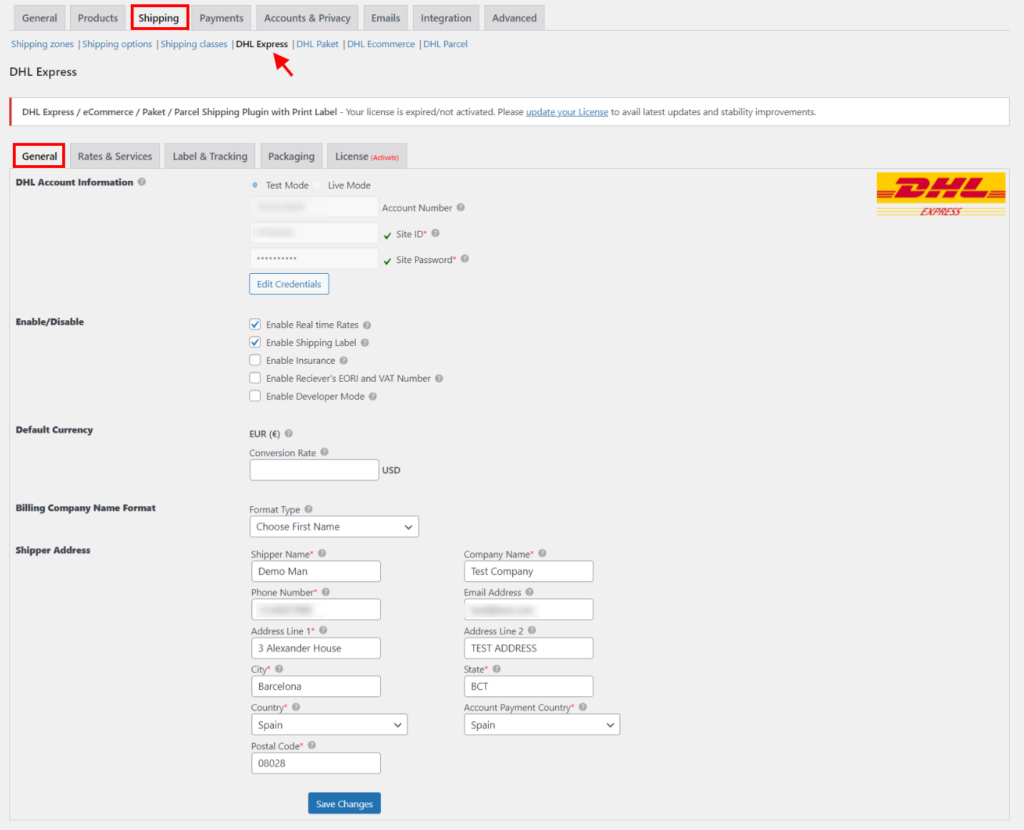Viewport: 1024px width, 830px height.
Task: Click help icon beside Address Line 1
Action: click(x=323, y=631)
